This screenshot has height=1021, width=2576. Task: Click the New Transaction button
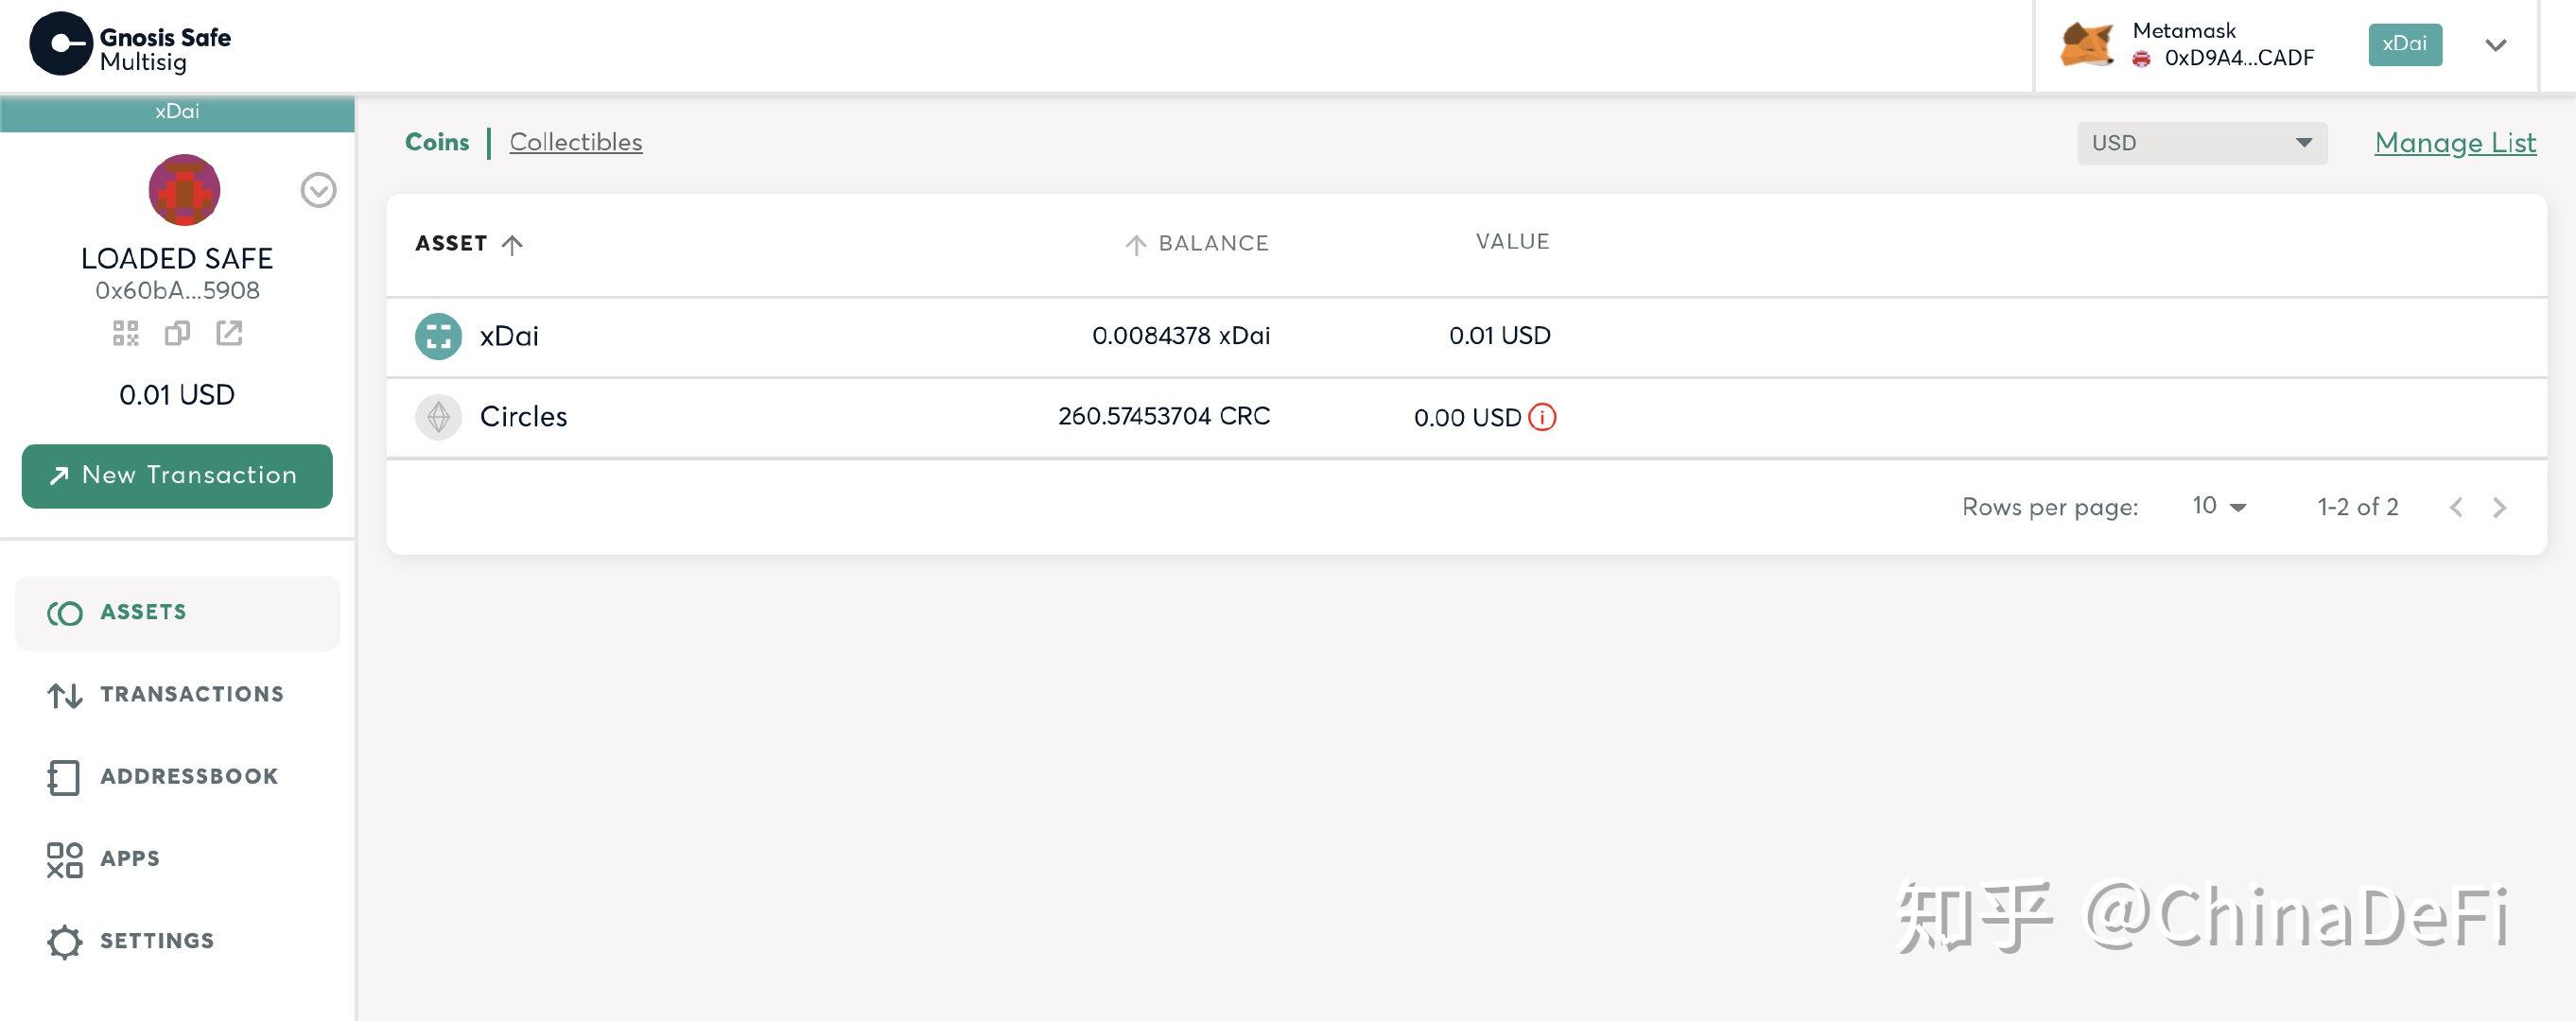click(x=176, y=475)
